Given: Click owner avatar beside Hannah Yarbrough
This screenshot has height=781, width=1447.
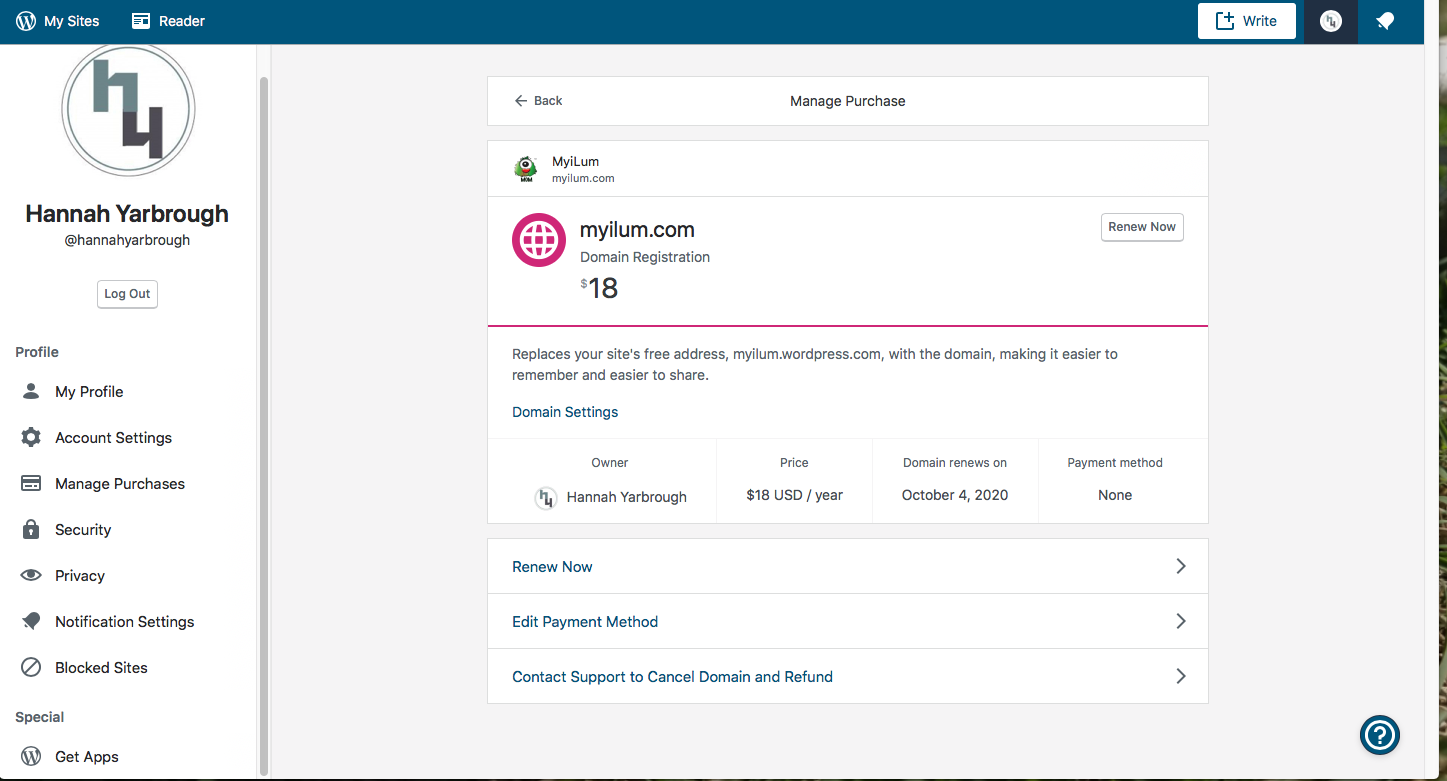Looking at the screenshot, I should pyautogui.click(x=545, y=497).
